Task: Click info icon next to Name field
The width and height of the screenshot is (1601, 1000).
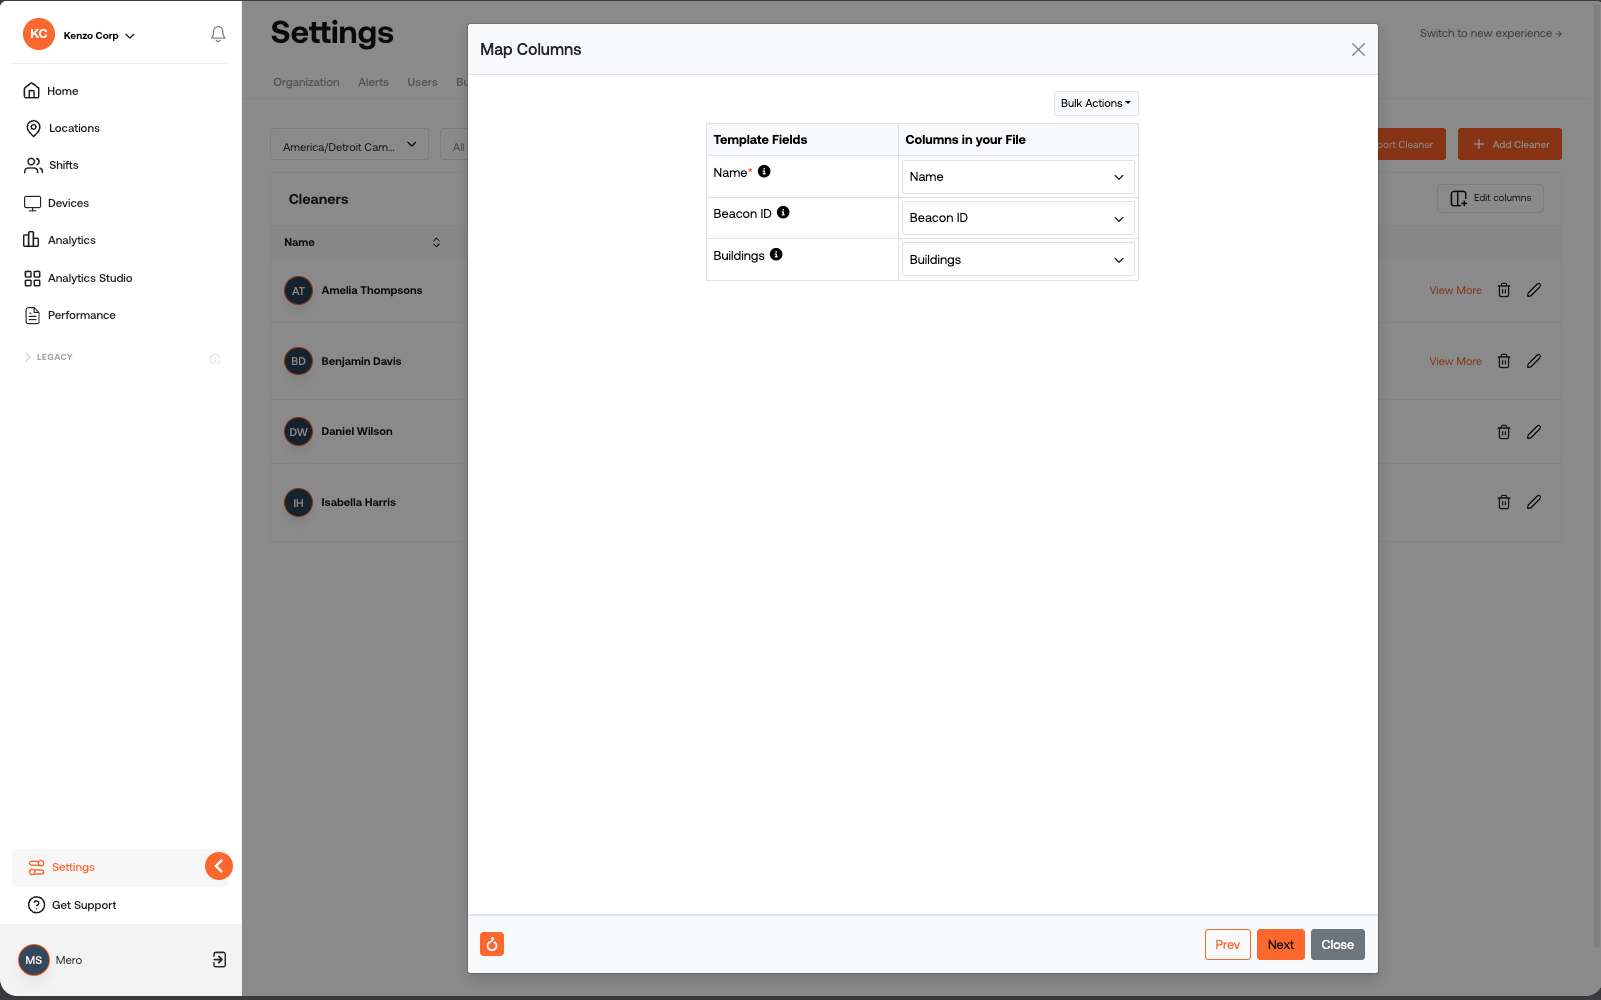Action: (x=764, y=171)
